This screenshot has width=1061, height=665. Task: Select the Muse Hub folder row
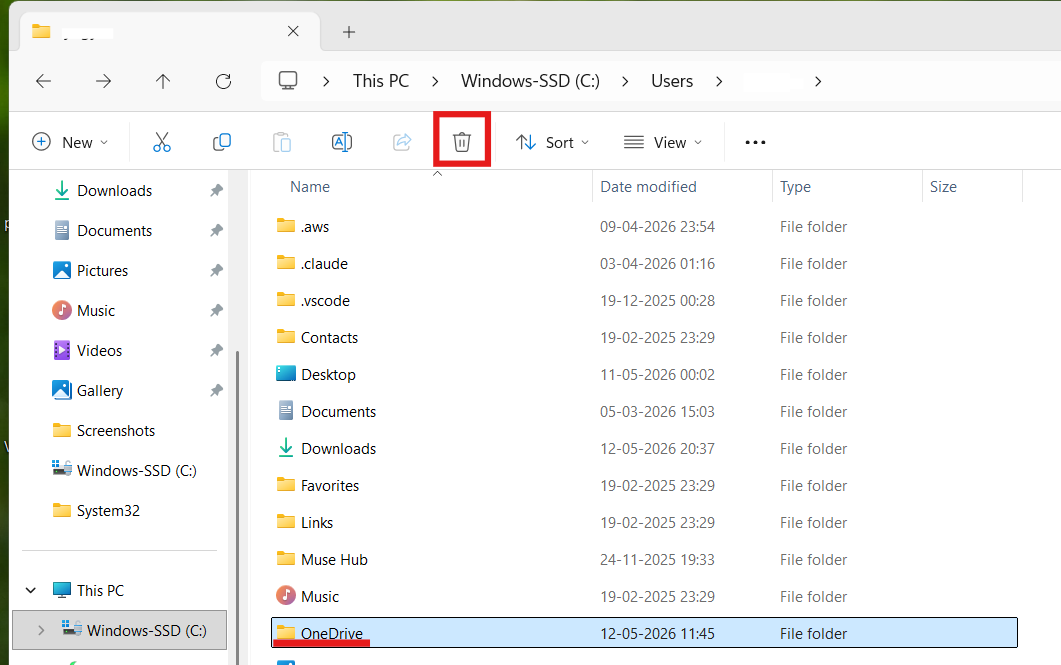click(x=644, y=559)
